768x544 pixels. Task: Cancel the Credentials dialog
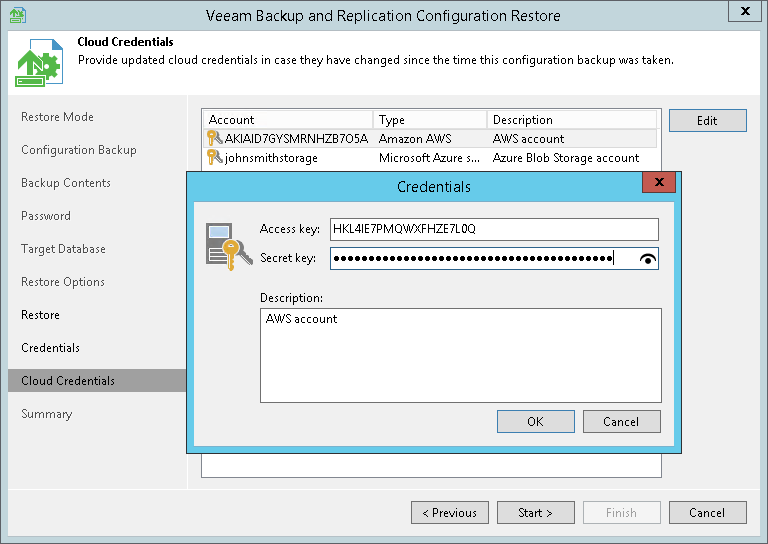[x=621, y=421]
